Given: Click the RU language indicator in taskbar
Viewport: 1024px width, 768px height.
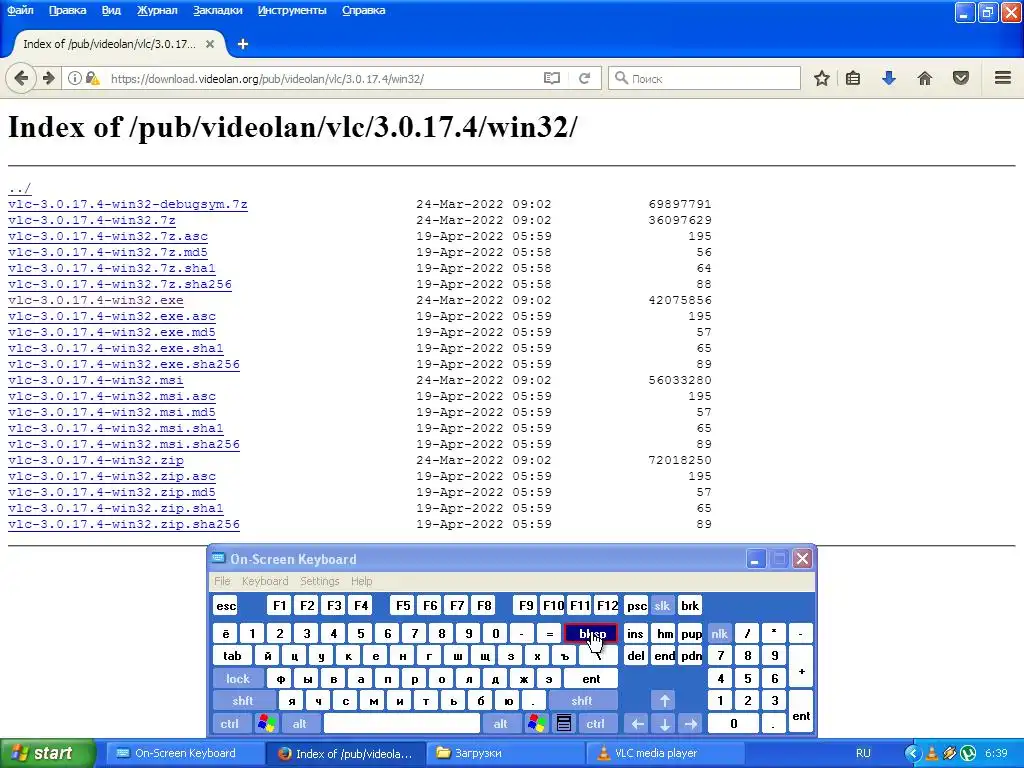Looking at the screenshot, I should point(863,753).
